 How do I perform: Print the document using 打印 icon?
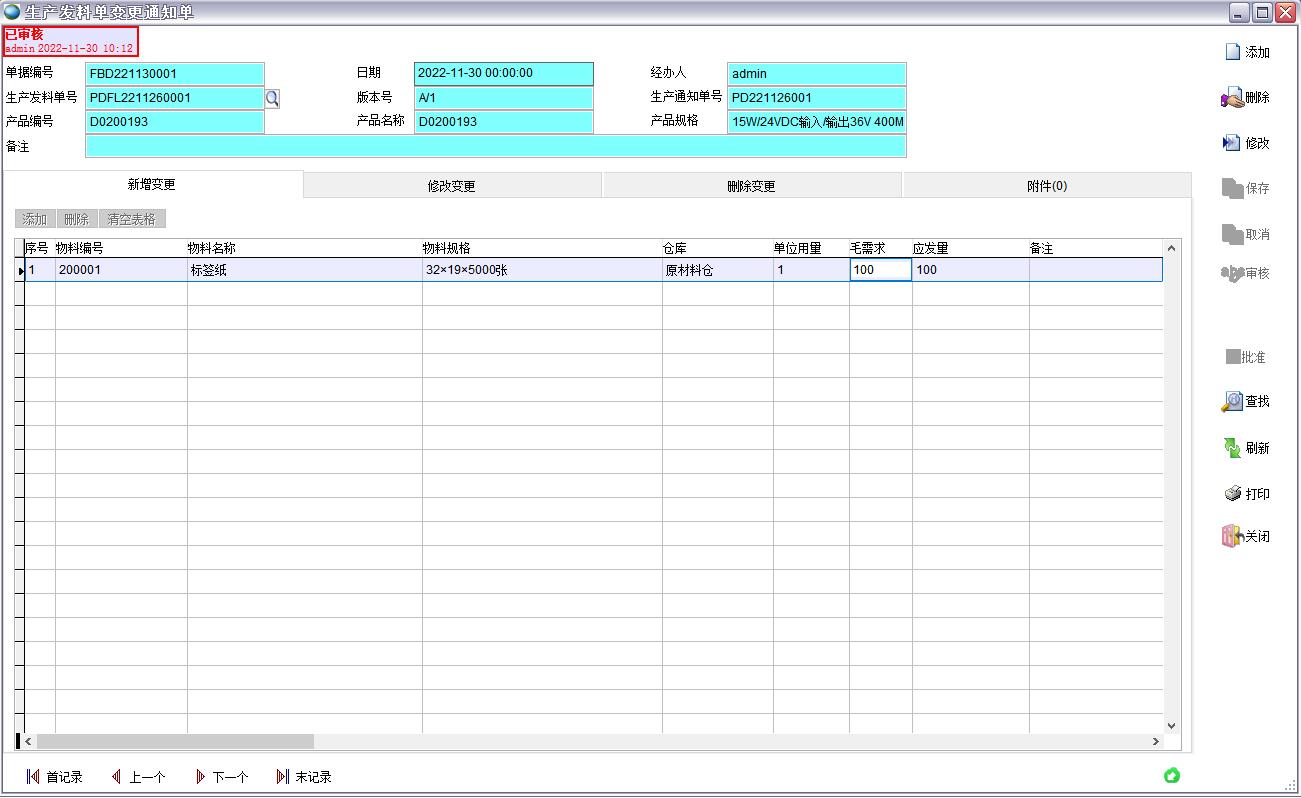1232,494
